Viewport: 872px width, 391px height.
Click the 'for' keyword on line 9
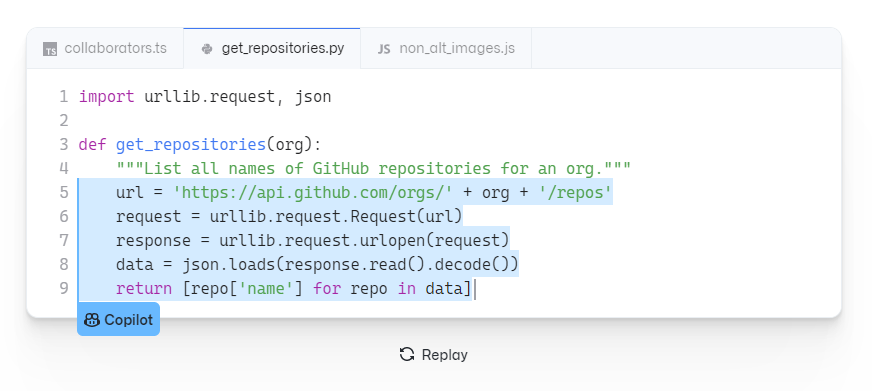(326, 288)
